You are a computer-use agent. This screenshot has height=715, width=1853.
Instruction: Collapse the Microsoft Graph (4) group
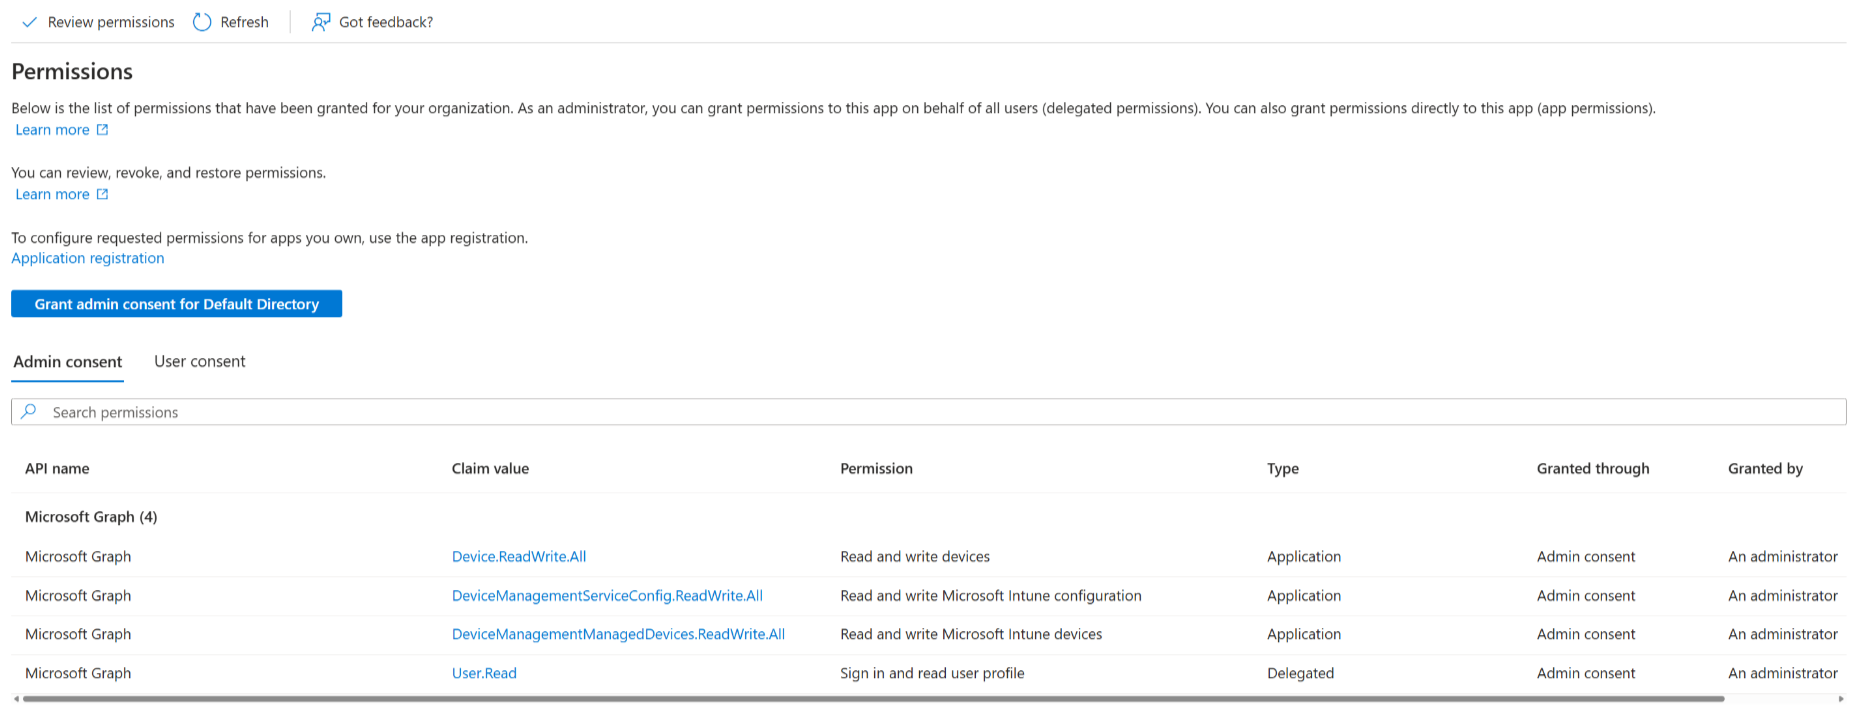tap(91, 517)
